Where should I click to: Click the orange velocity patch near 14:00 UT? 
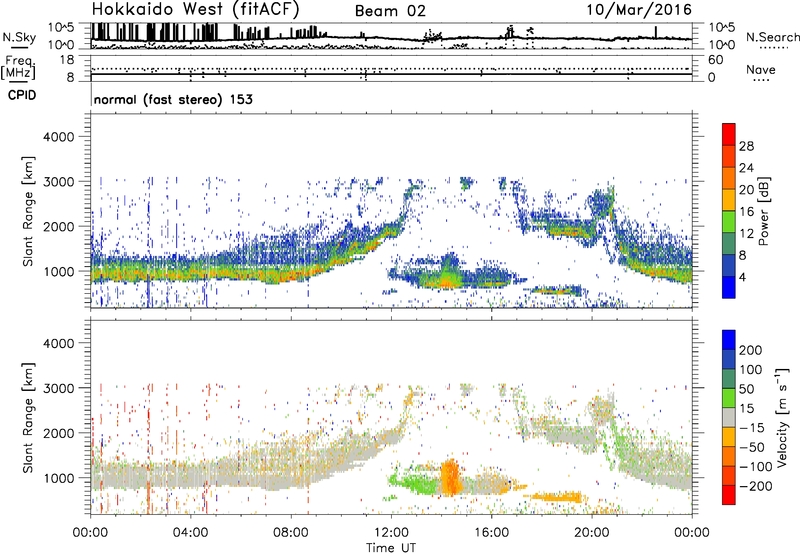pos(450,477)
